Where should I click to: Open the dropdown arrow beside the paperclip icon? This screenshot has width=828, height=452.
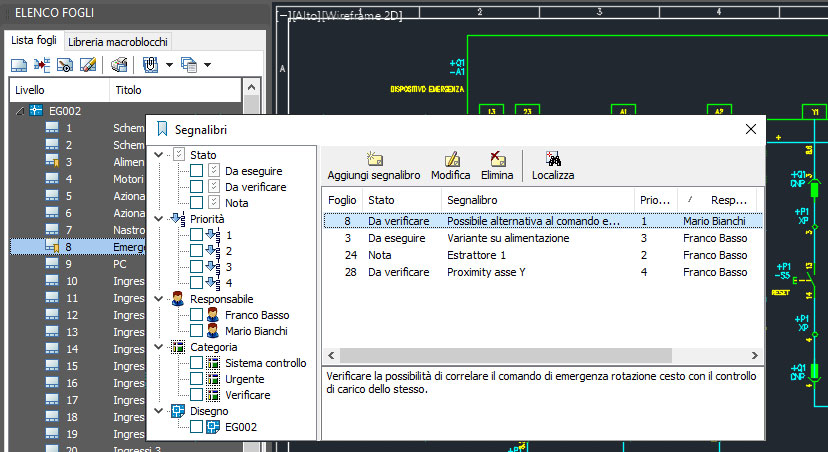point(170,65)
